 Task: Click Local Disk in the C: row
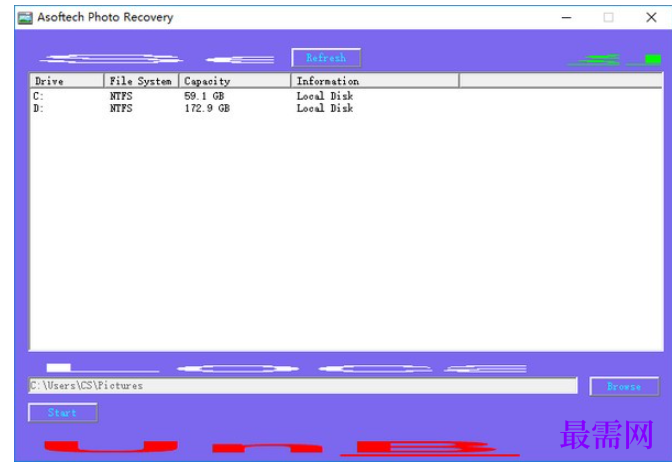pyautogui.click(x=325, y=96)
